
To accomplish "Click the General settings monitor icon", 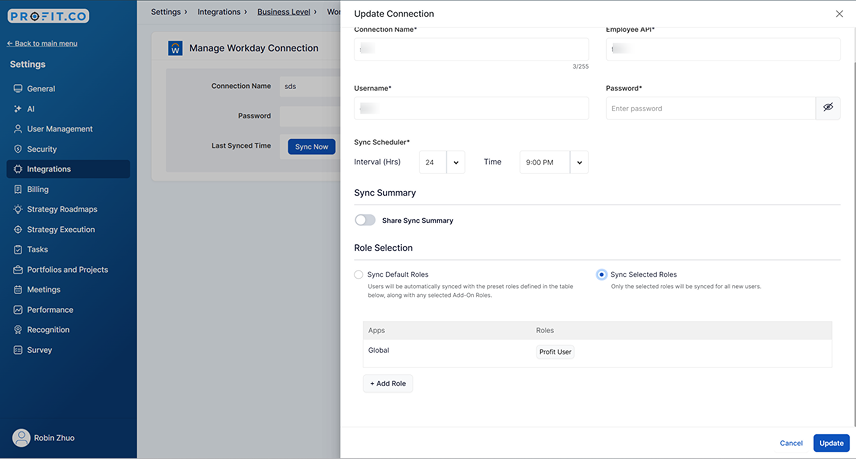I will coord(18,88).
